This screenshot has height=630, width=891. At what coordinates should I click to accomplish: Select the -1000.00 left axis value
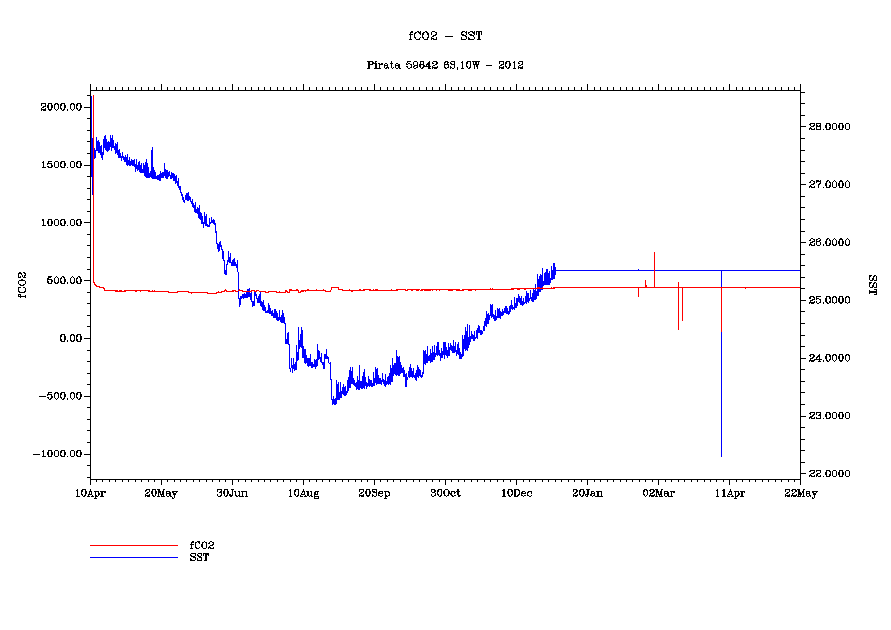(58, 454)
